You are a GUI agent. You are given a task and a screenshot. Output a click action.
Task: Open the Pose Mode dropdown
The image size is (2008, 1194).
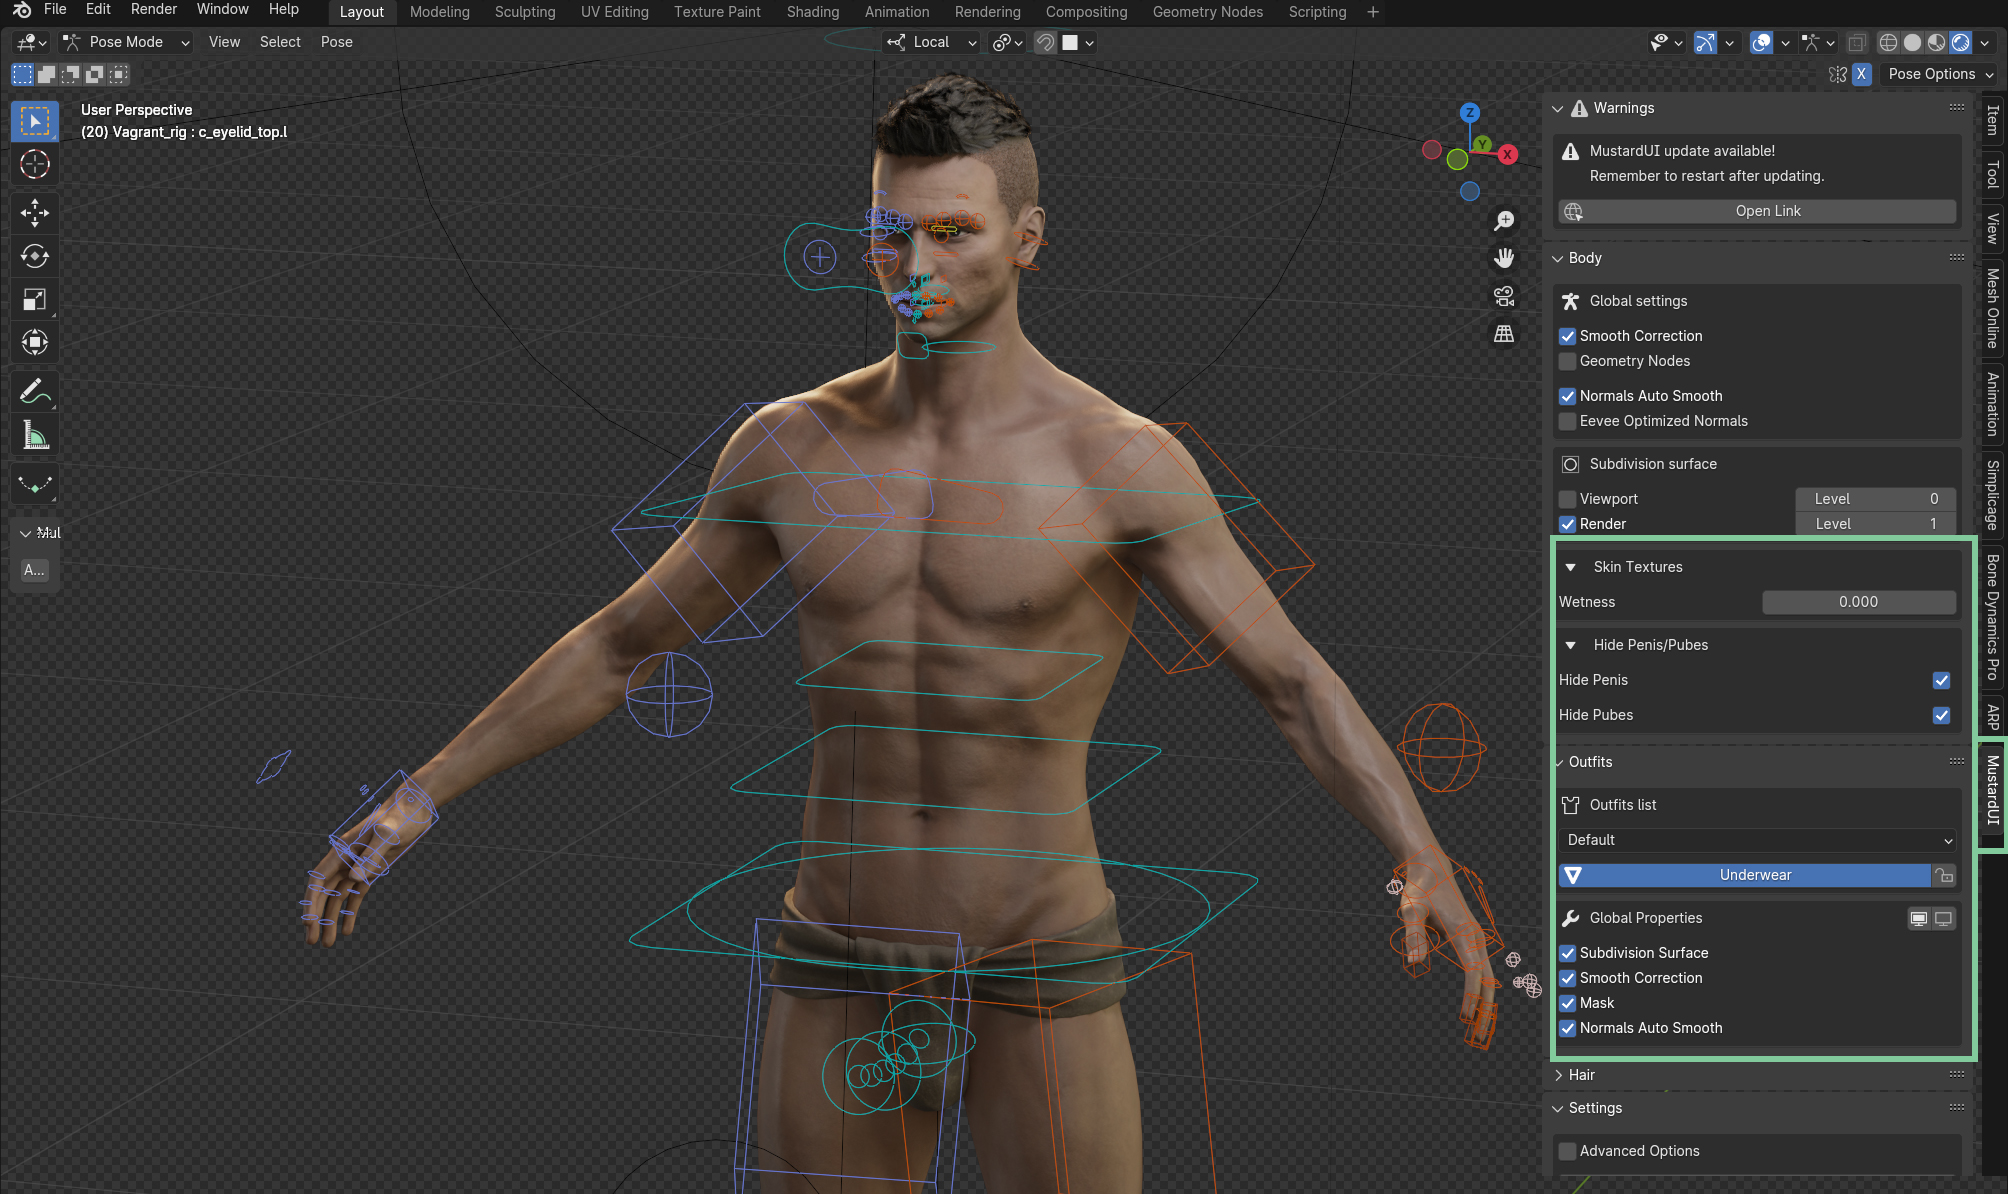point(126,42)
